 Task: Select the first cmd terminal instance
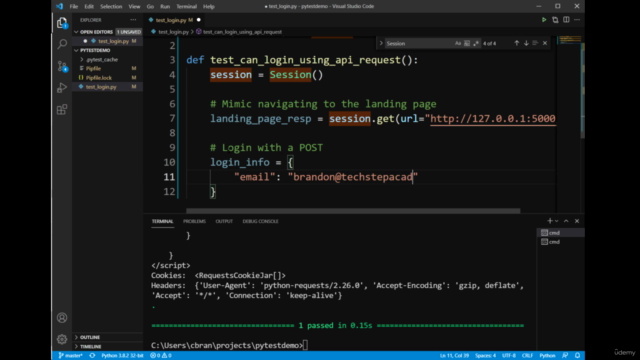point(560,233)
